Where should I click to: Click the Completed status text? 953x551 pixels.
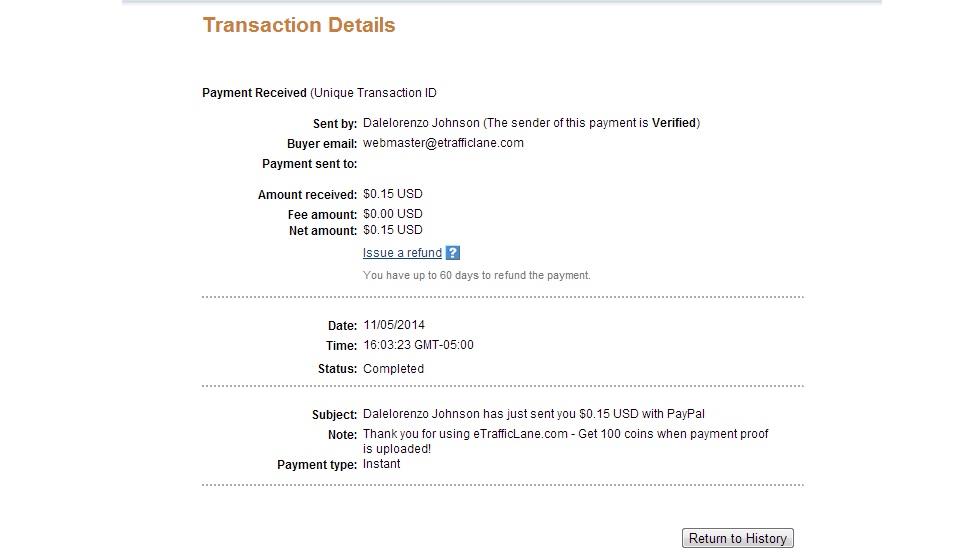[393, 369]
